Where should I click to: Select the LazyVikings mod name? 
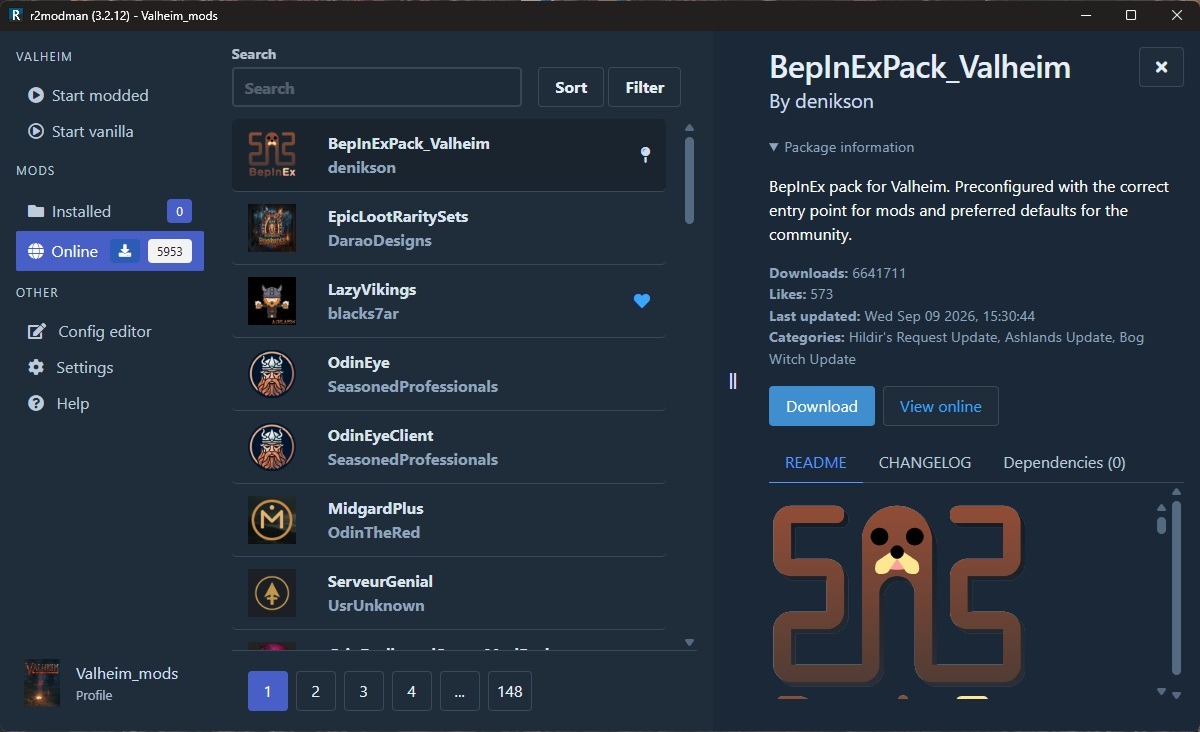[372, 289]
